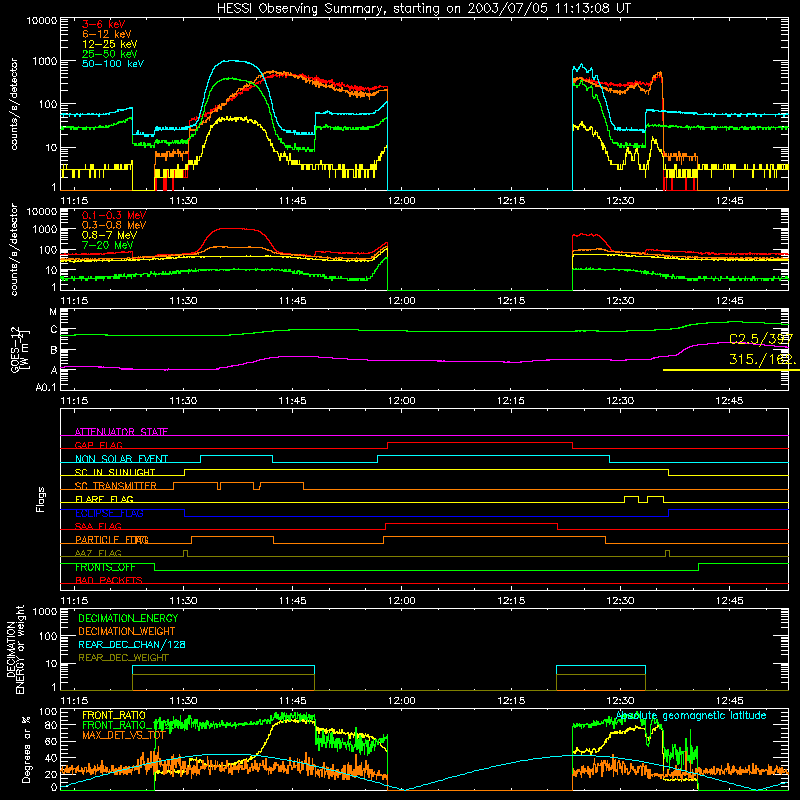Click the NON_SOLAR_EVENT flag label
800x800 pixels.
point(121,459)
